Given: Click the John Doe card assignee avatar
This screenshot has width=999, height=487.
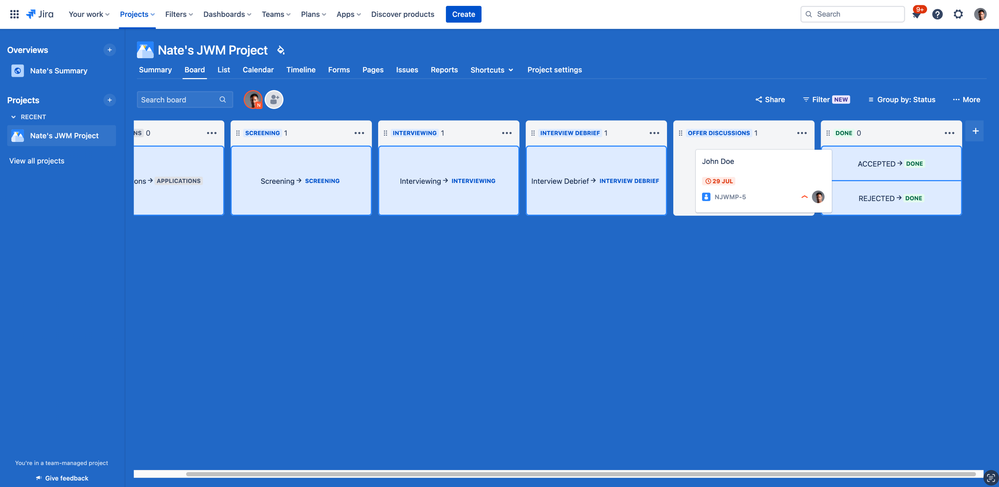Looking at the screenshot, I should click(818, 197).
